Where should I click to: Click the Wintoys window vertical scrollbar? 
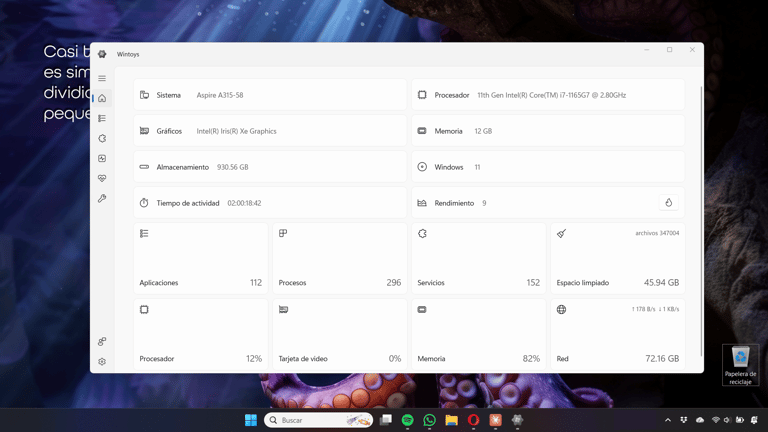coord(701,221)
